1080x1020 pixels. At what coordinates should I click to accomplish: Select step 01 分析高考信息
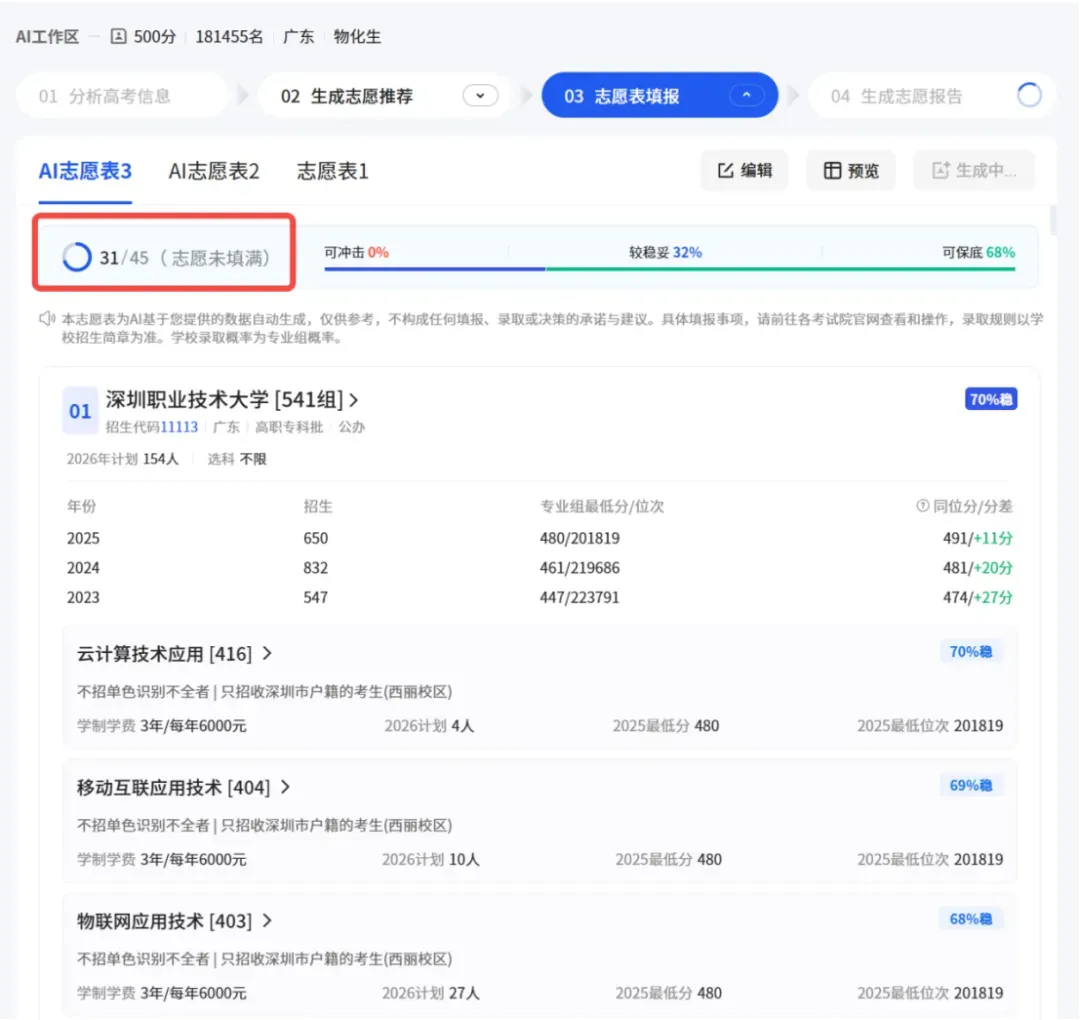(x=122, y=96)
